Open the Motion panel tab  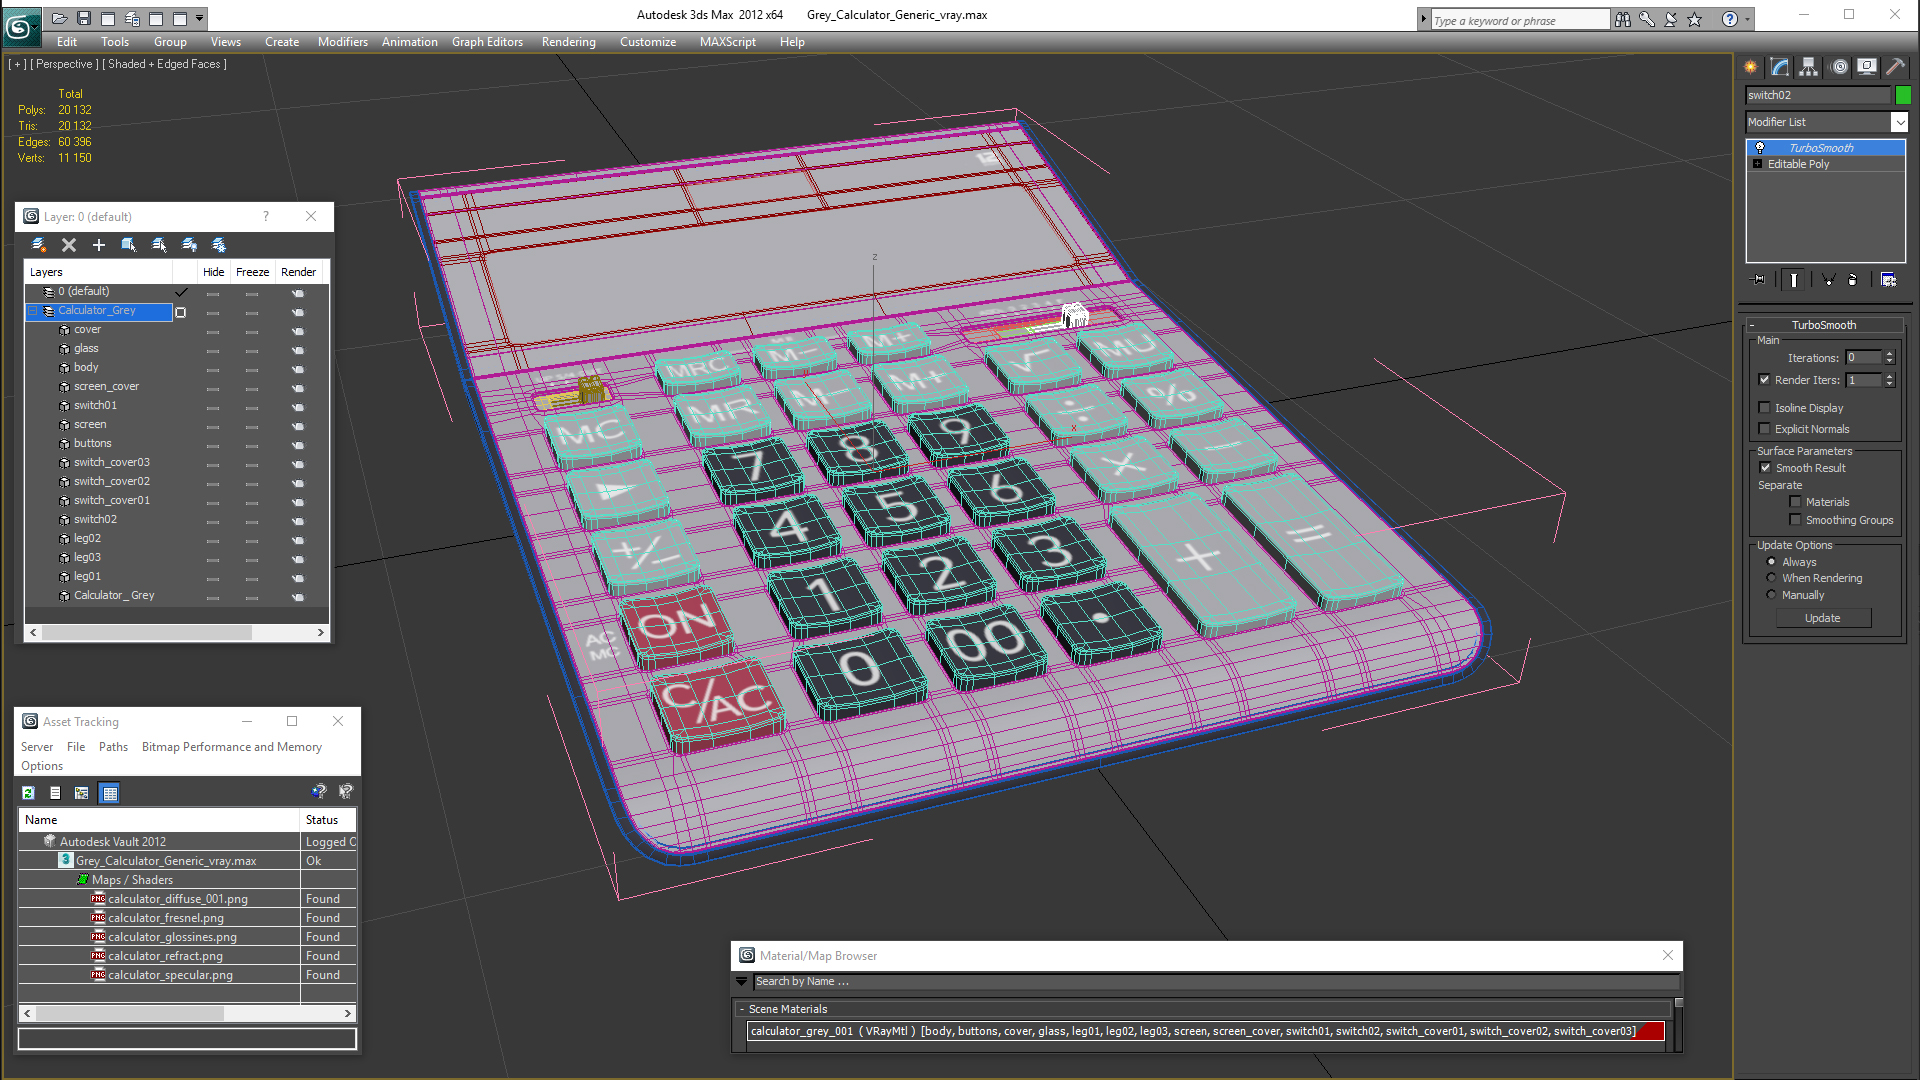click(1839, 67)
